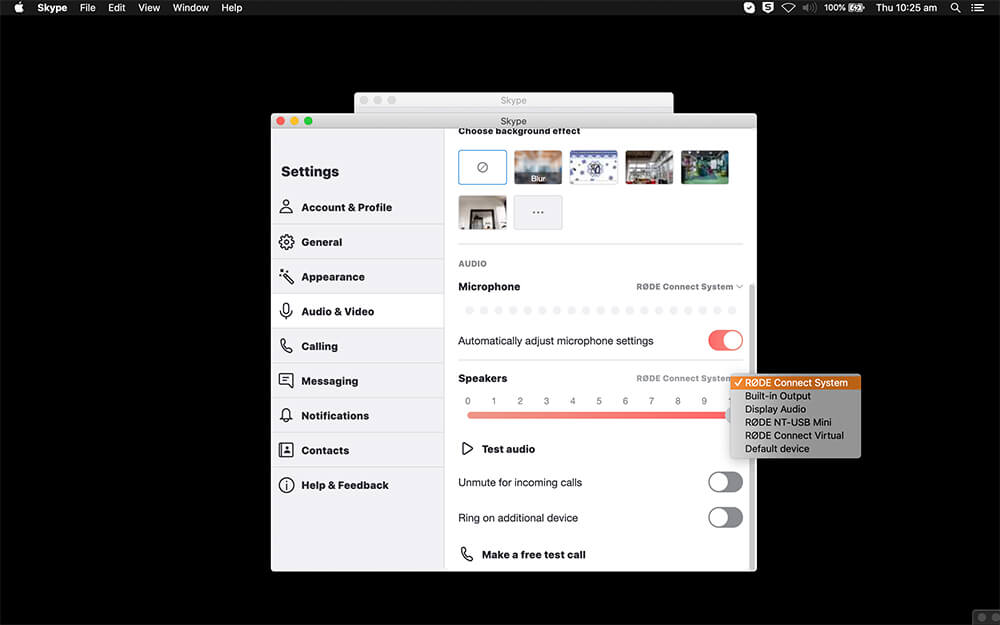Click the Calling phone icon in sidebar
The height and width of the screenshot is (625, 1000).
(x=286, y=346)
